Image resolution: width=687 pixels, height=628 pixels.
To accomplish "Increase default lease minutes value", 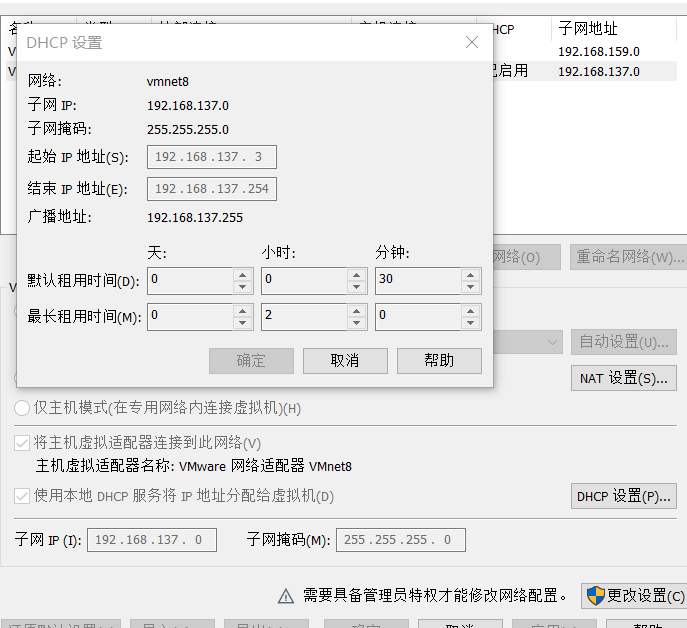I will pos(471,274).
